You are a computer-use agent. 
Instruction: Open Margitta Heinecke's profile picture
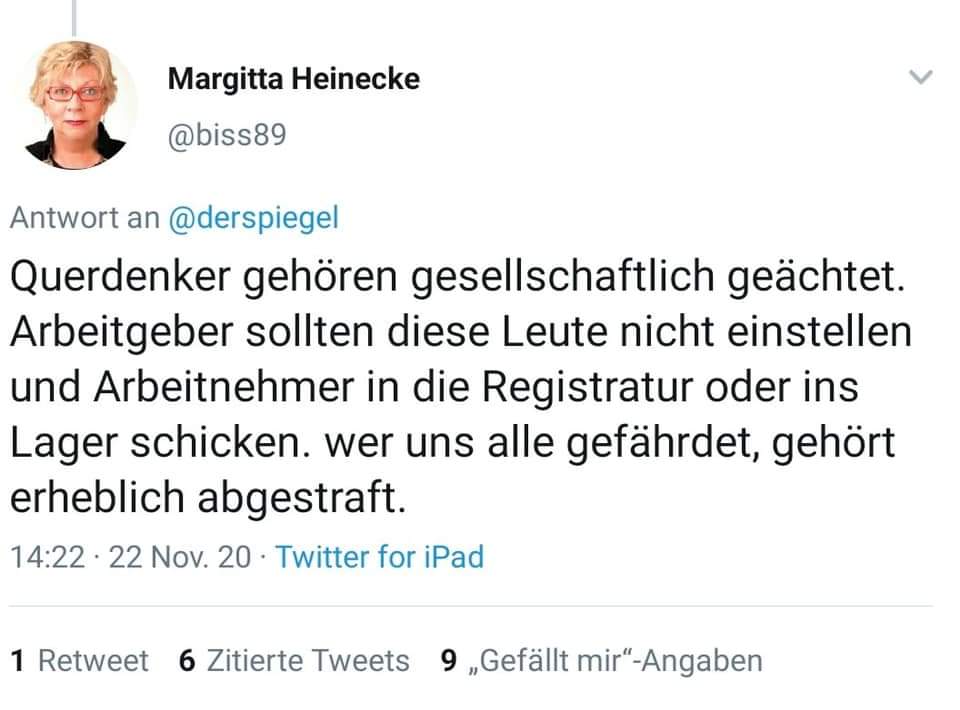pos(77,106)
